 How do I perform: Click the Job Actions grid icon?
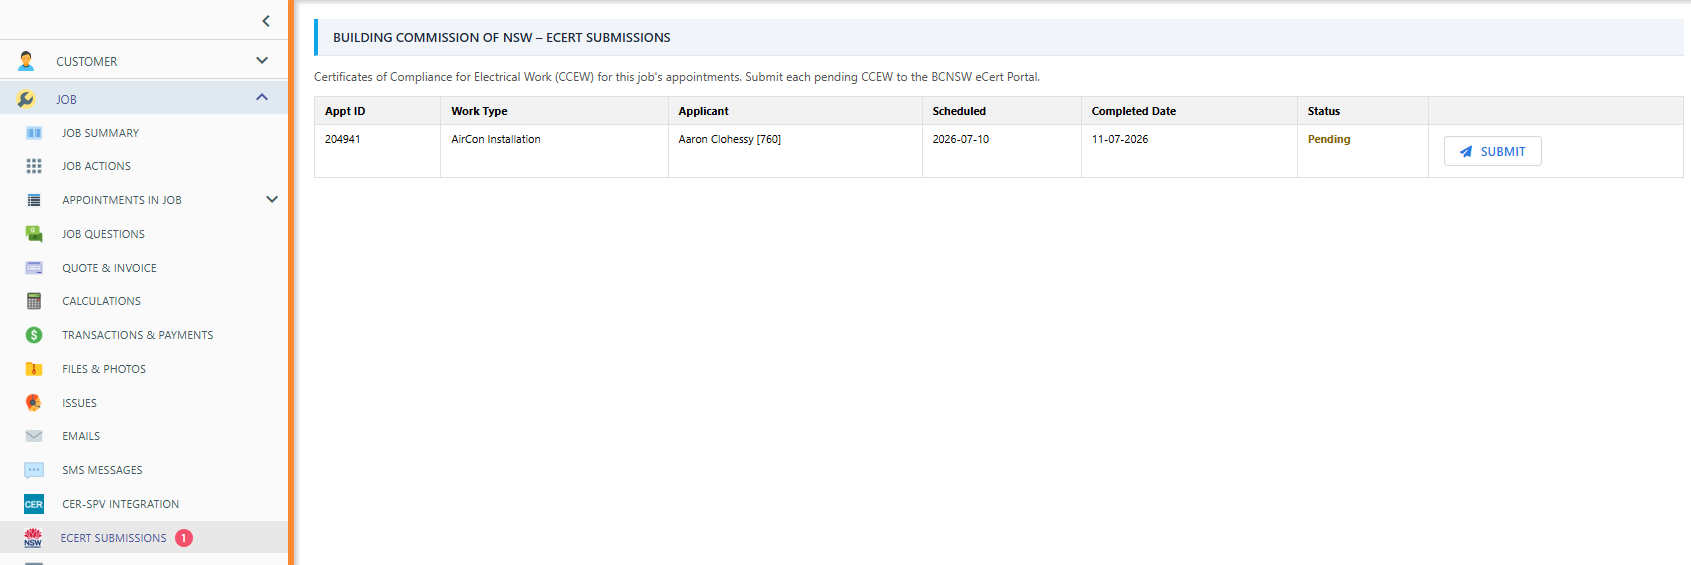tap(34, 166)
